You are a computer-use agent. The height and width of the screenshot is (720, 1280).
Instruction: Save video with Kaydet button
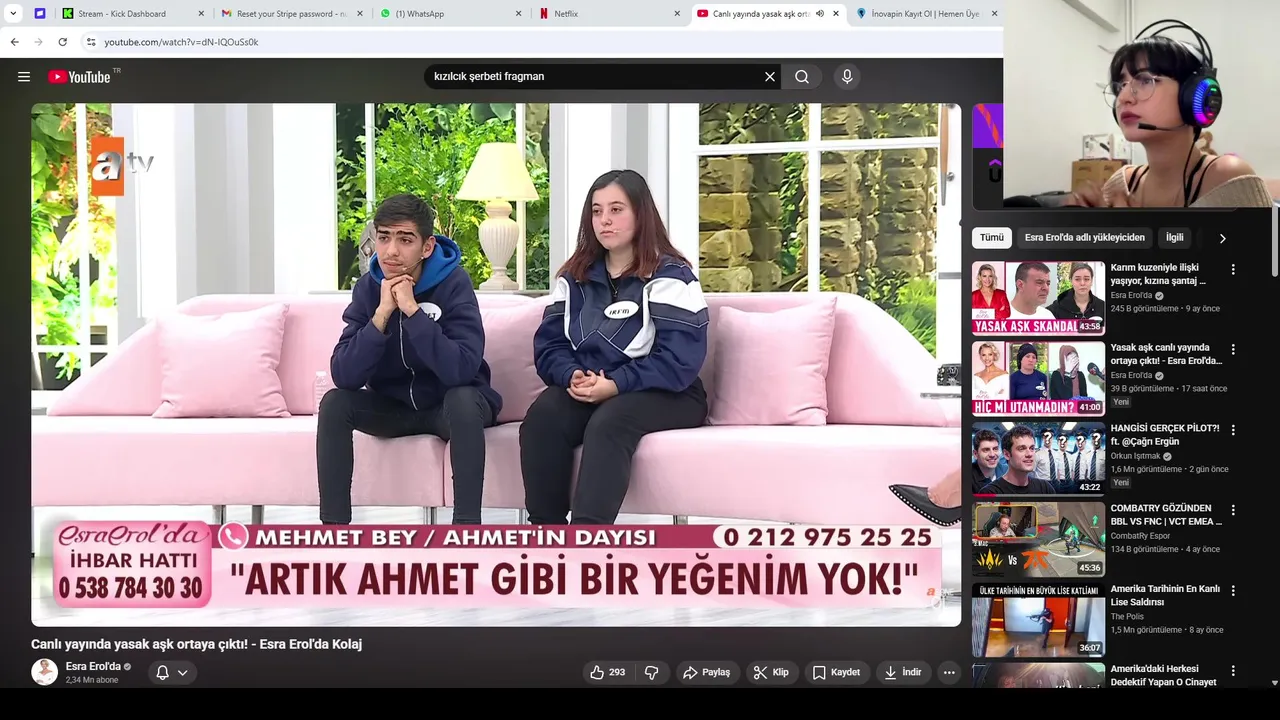pyautogui.click(x=836, y=673)
